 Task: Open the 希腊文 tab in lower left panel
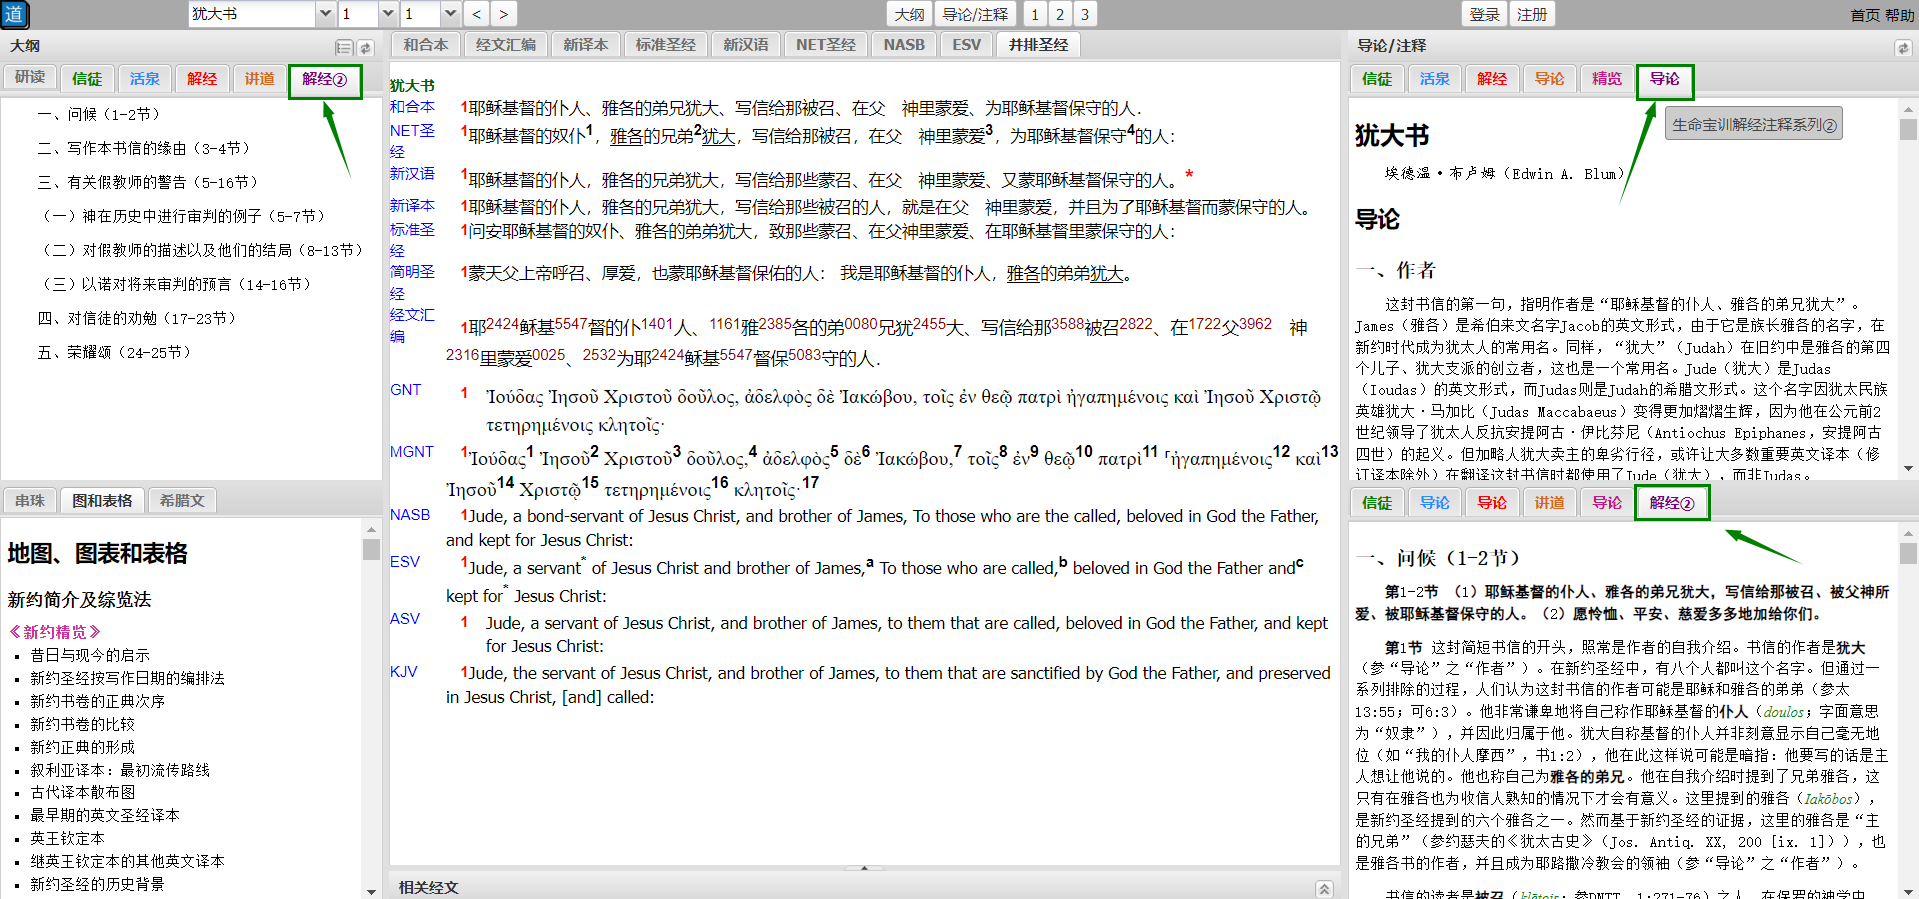[x=182, y=500]
